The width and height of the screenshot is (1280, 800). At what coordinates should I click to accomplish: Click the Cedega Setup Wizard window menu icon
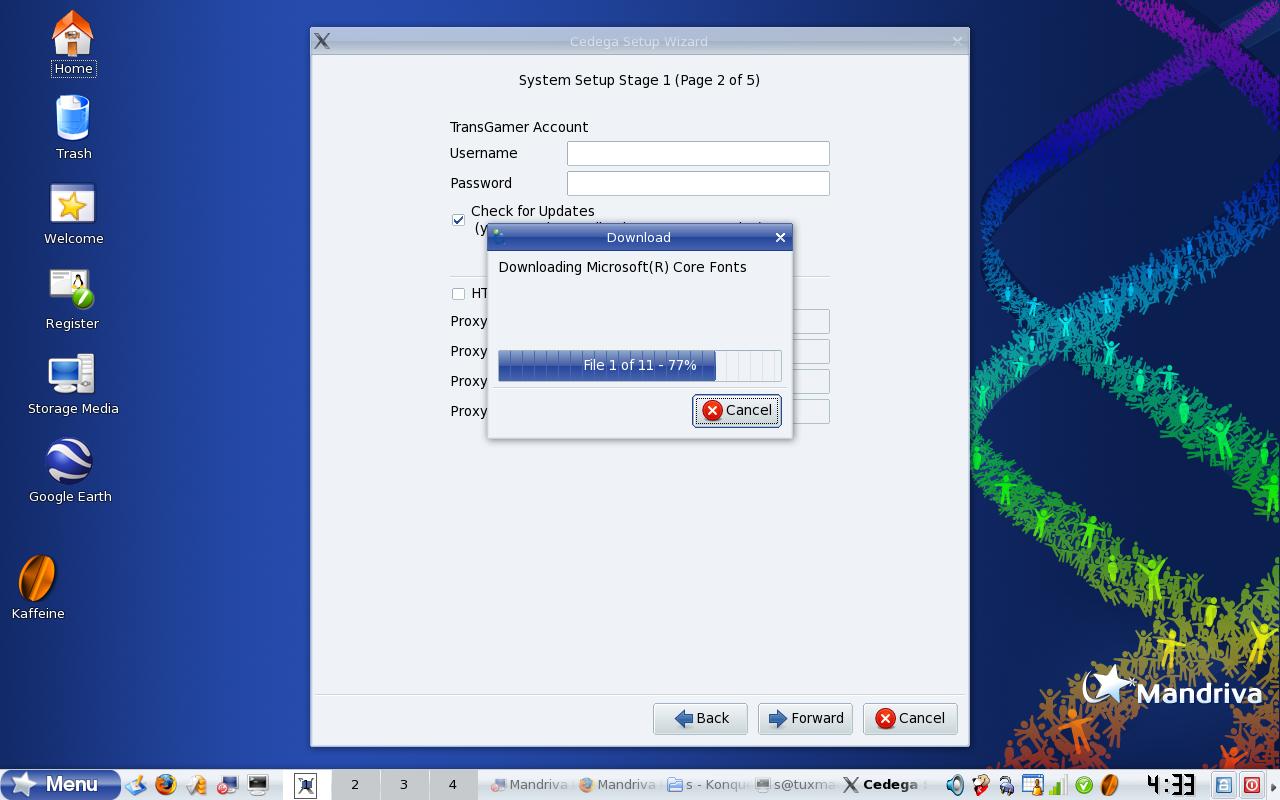pos(322,41)
